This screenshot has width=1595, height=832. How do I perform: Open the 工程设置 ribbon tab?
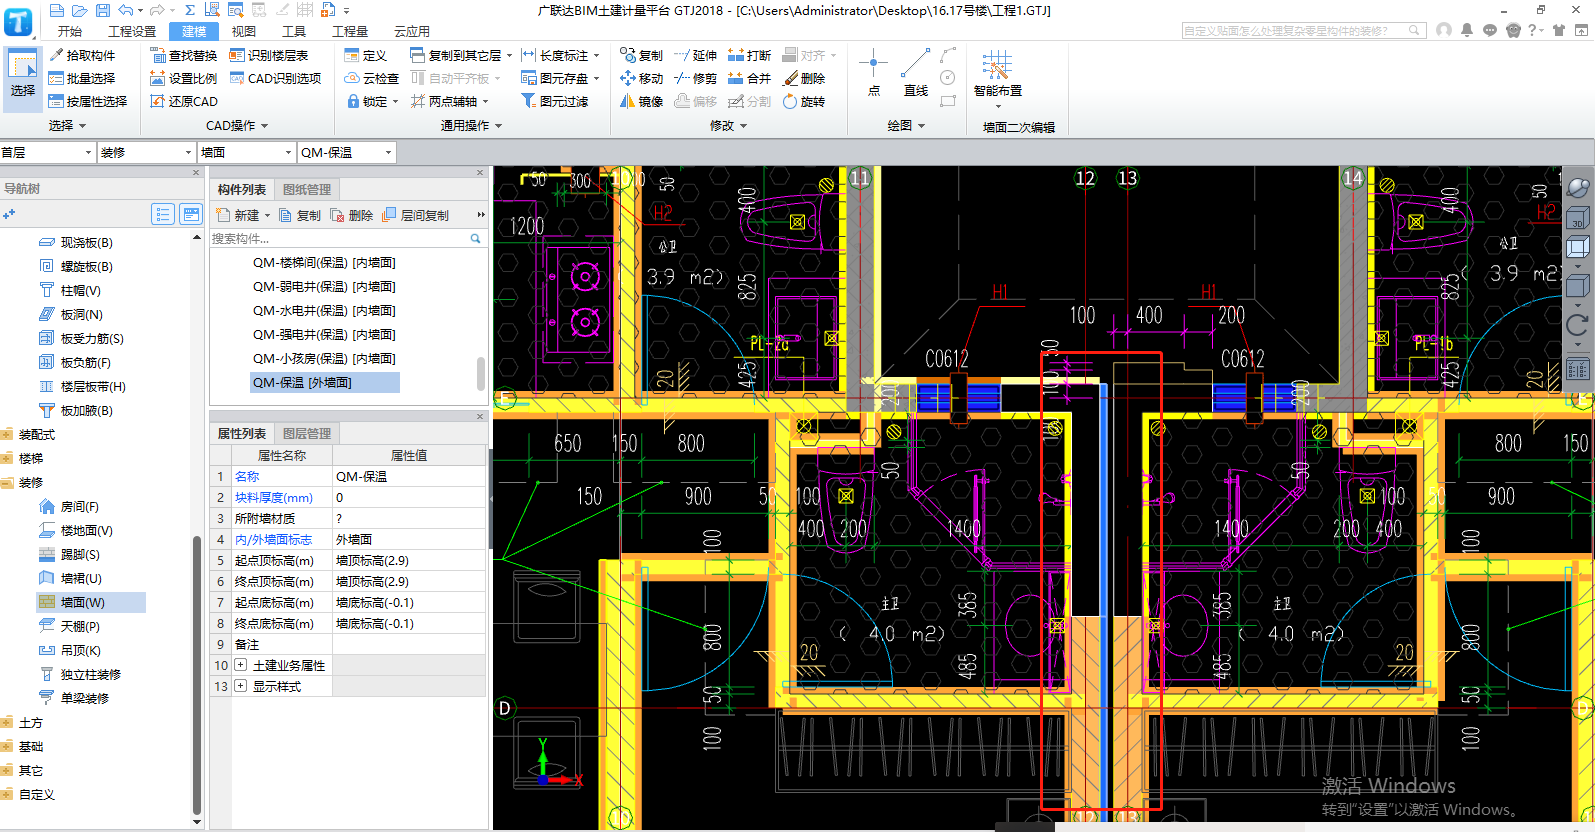point(132,31)
